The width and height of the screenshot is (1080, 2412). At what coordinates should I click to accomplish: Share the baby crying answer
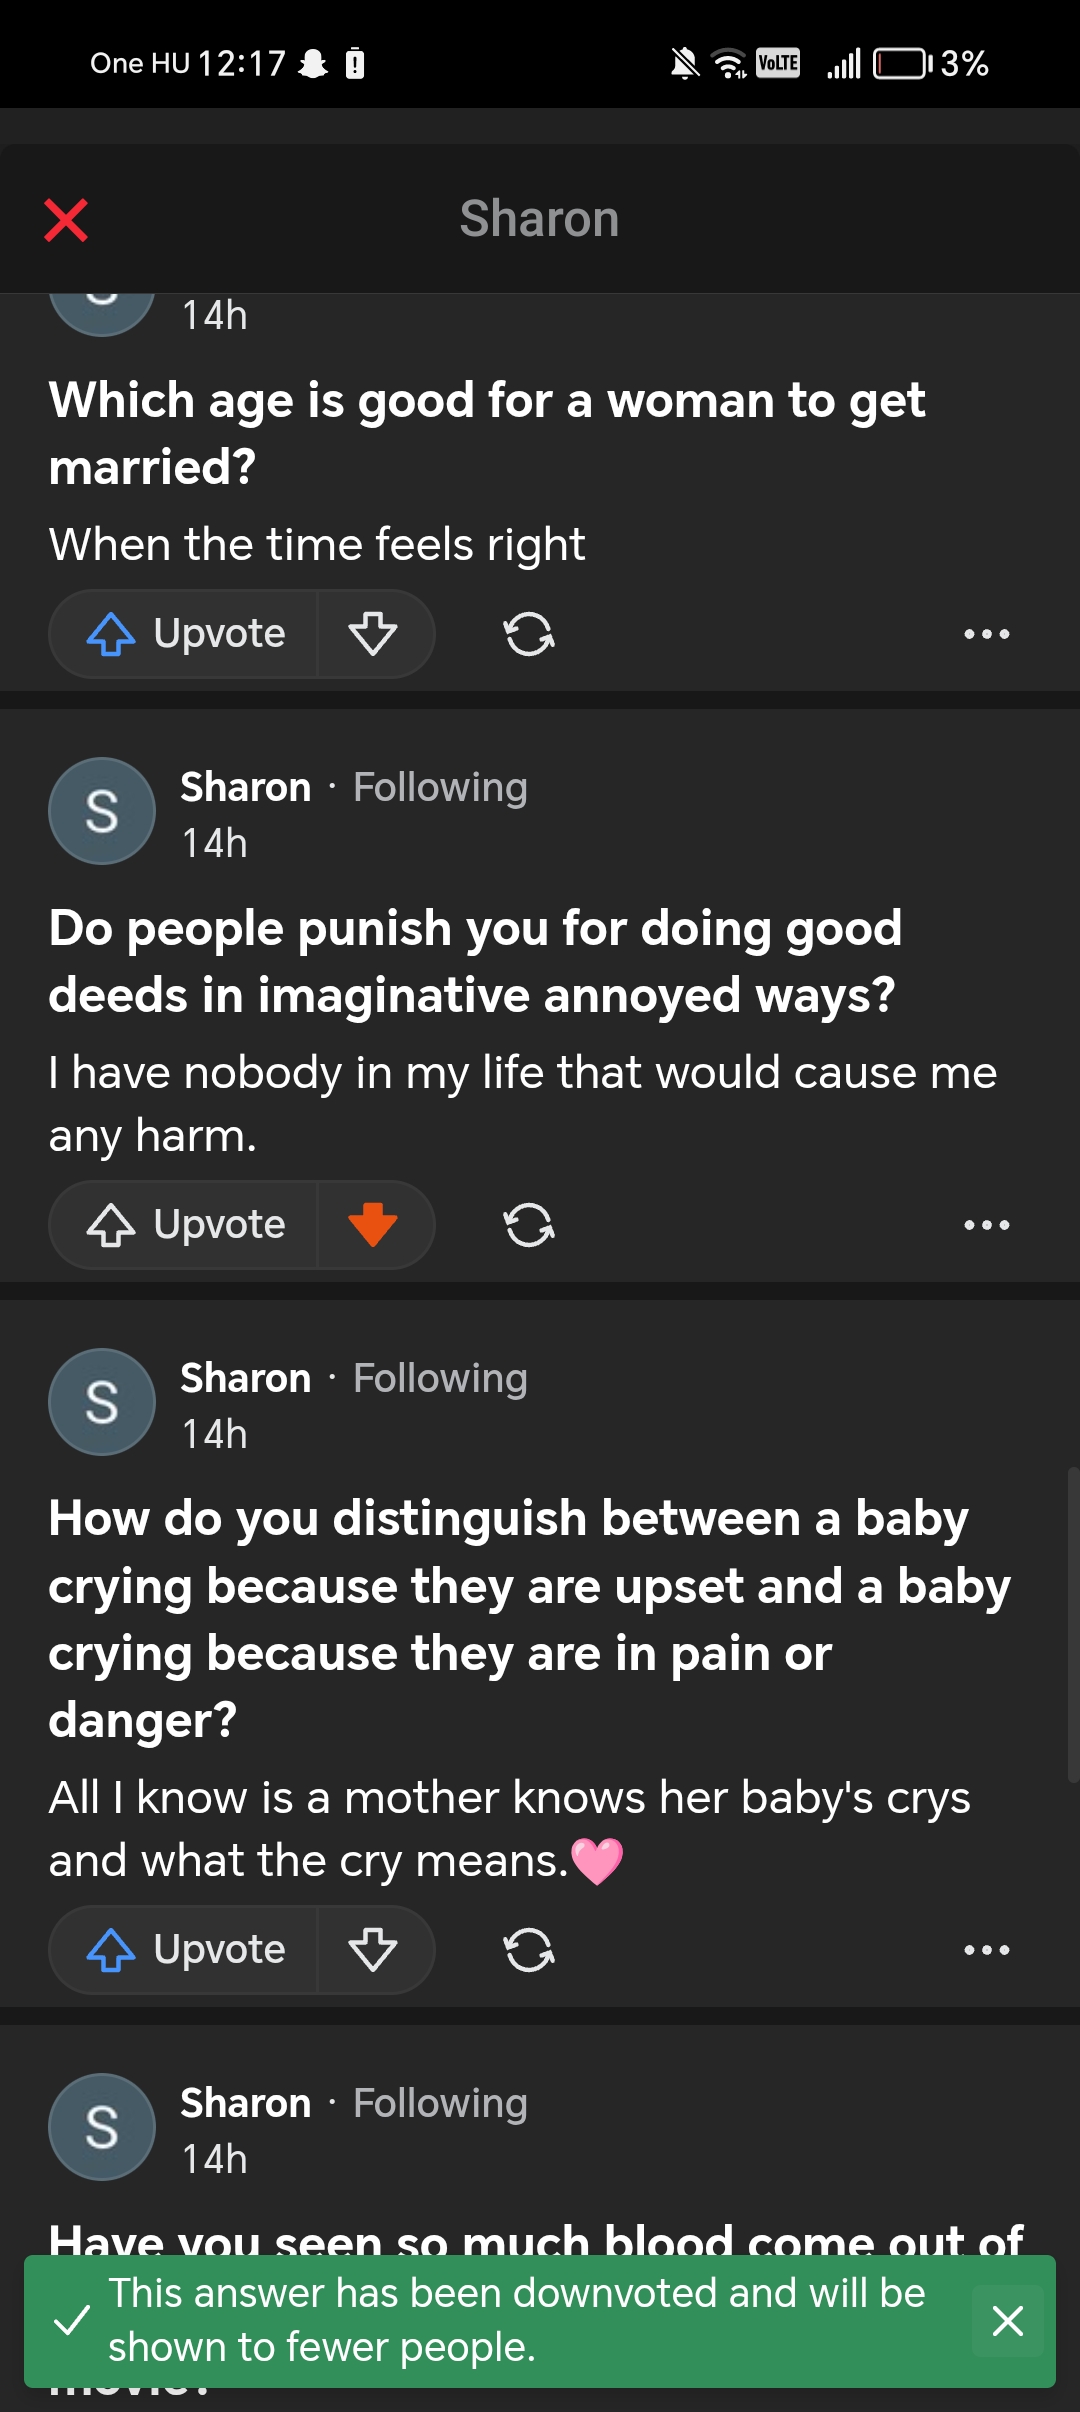[x=529, y=1950]
